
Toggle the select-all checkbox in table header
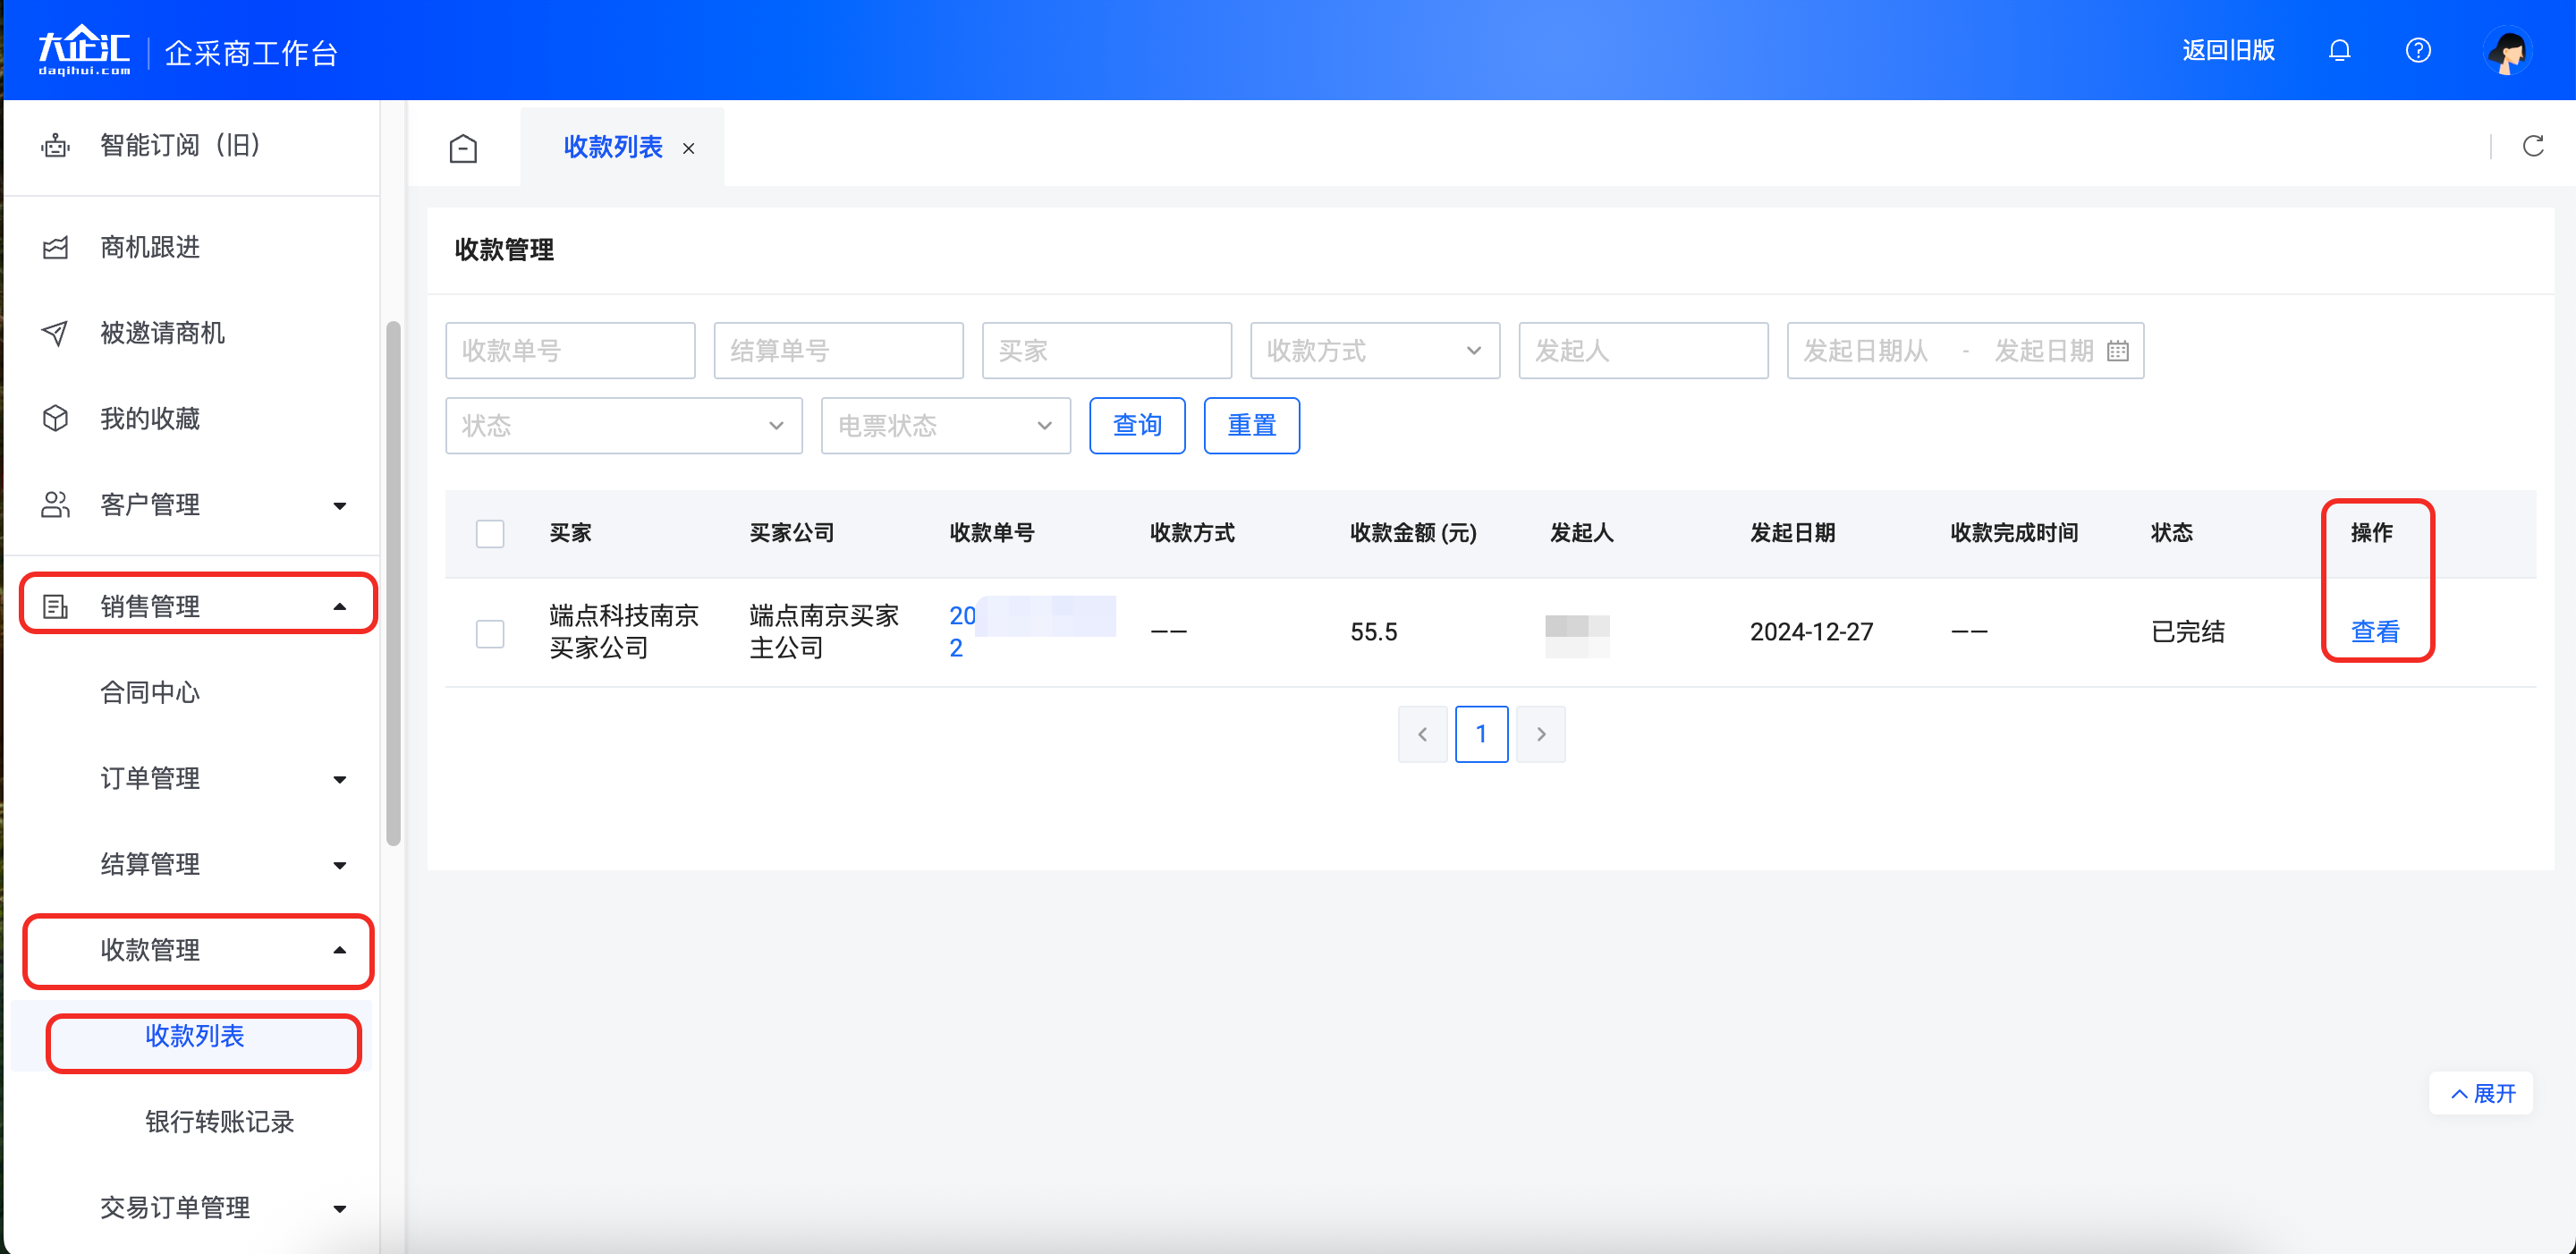[490, 533]
